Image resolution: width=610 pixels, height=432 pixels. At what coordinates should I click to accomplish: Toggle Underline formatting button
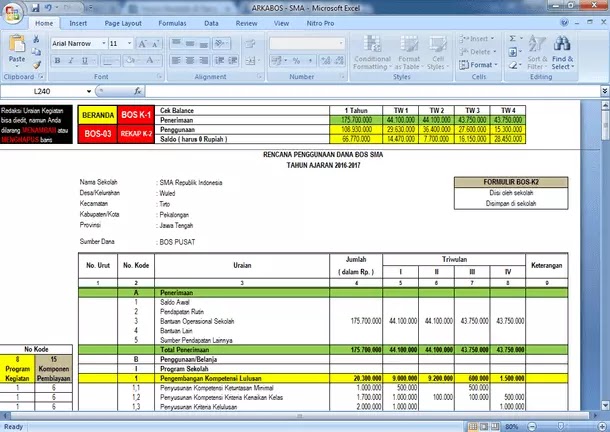click(x=84, y=60)
